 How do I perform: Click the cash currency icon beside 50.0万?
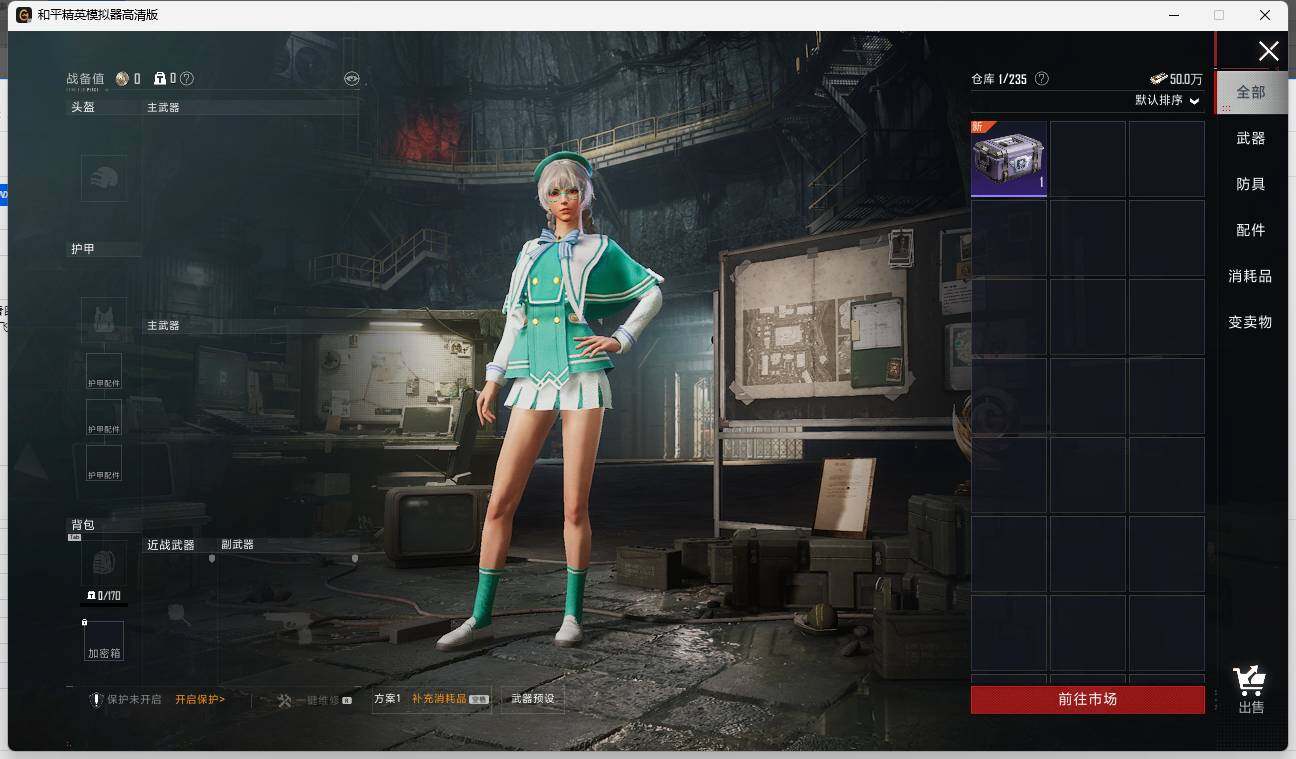[1158, 78]
